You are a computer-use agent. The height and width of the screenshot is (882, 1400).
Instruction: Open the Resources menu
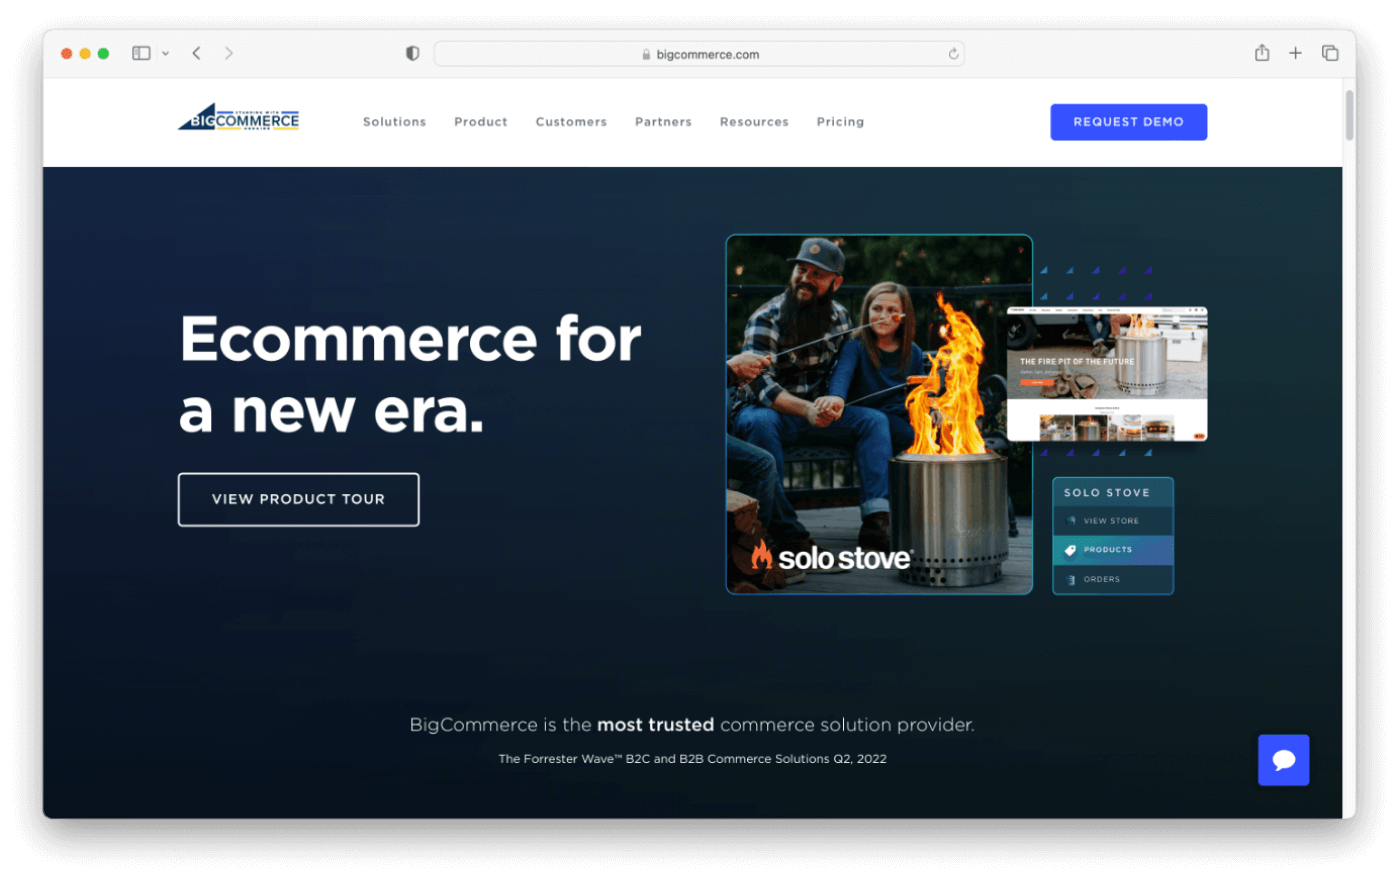[754, 122]
